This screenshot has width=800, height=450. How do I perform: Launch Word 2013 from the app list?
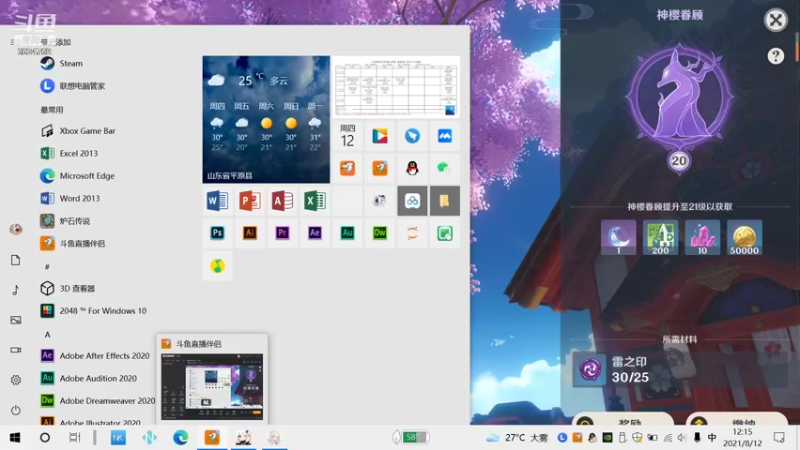pyautogui.click(x=70, y=198)
